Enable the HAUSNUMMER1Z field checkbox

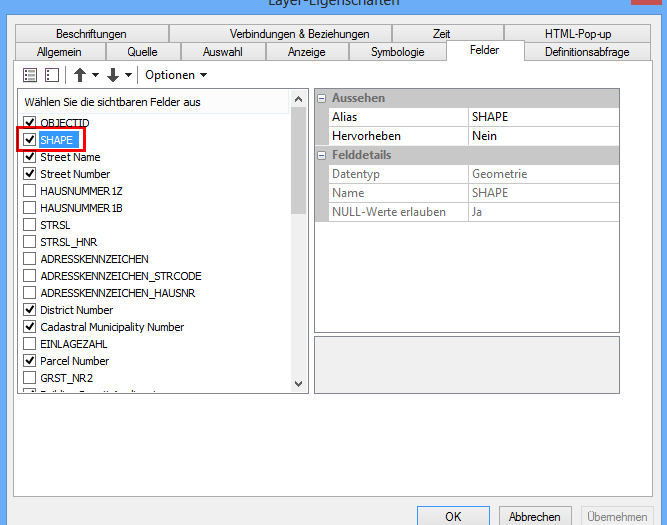tap(30, 191)
